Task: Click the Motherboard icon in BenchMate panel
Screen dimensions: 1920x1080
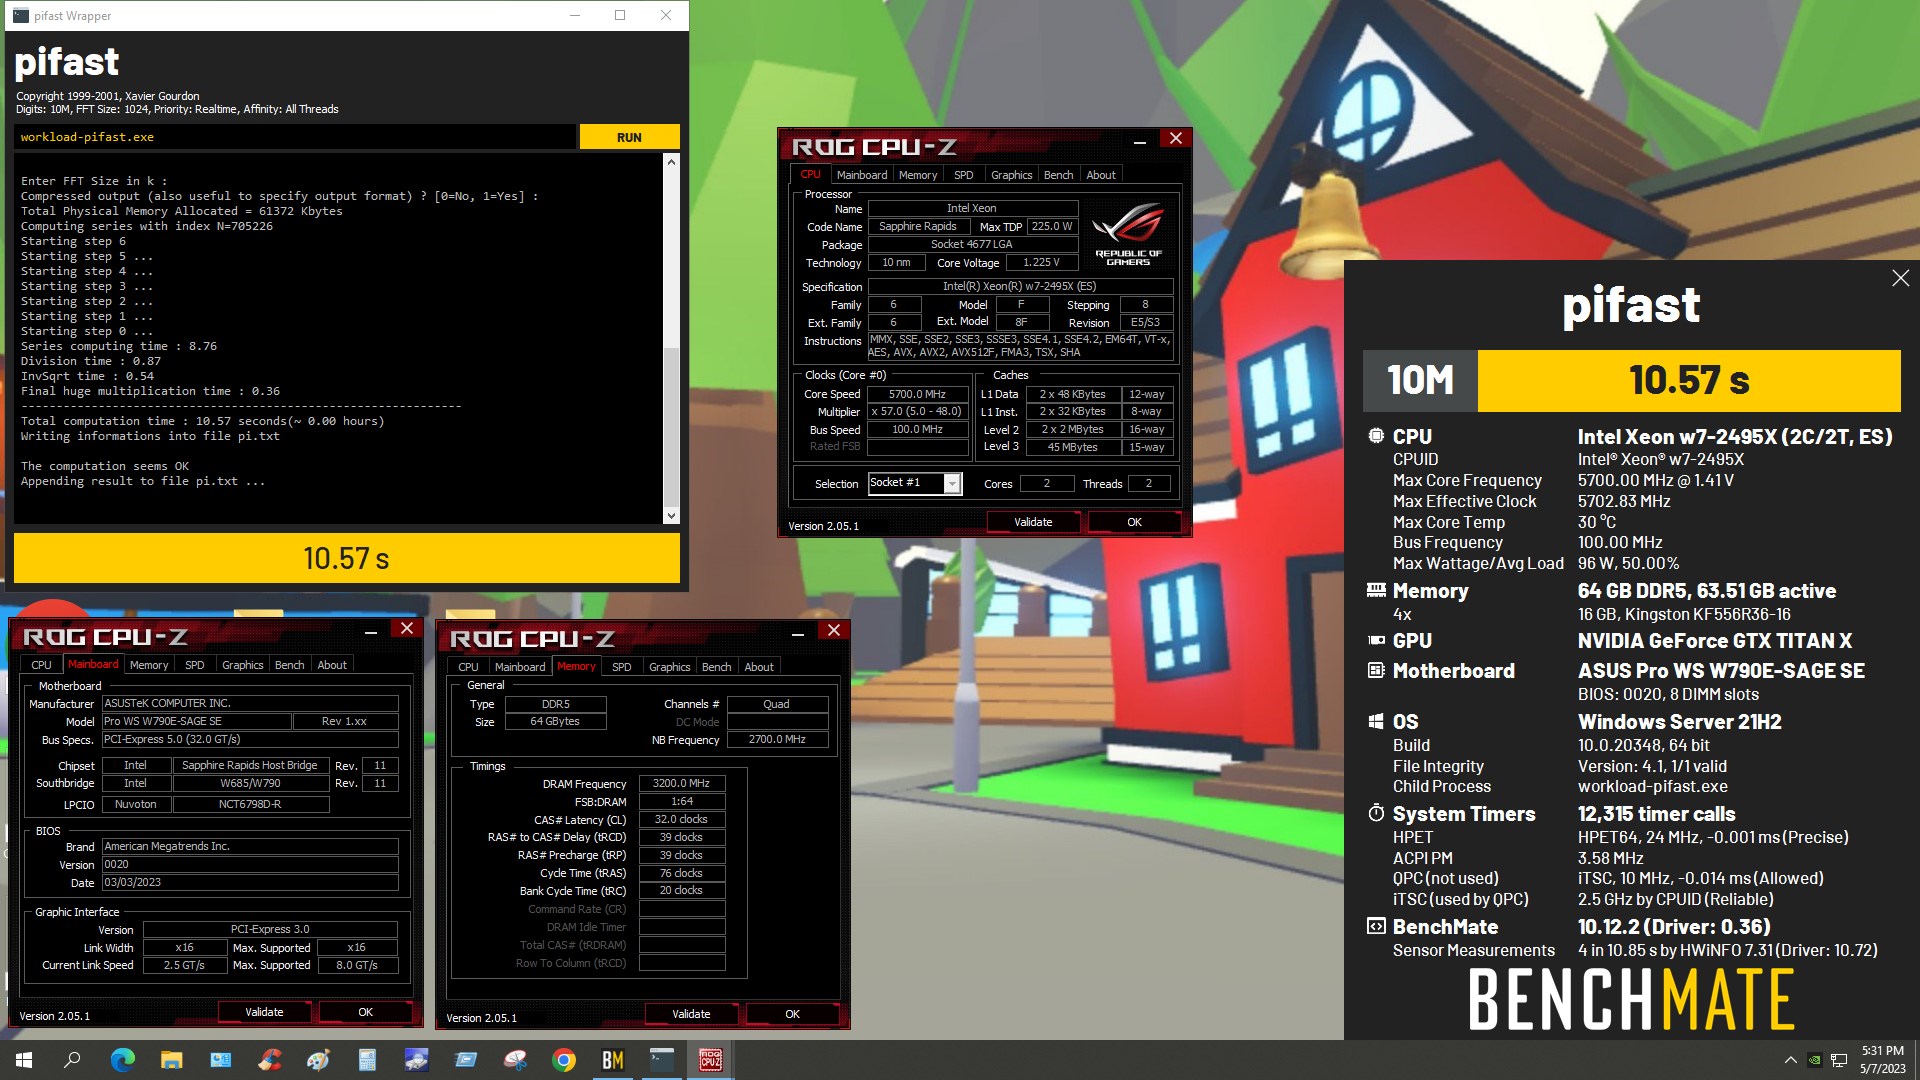Action: pos(1376,670)
